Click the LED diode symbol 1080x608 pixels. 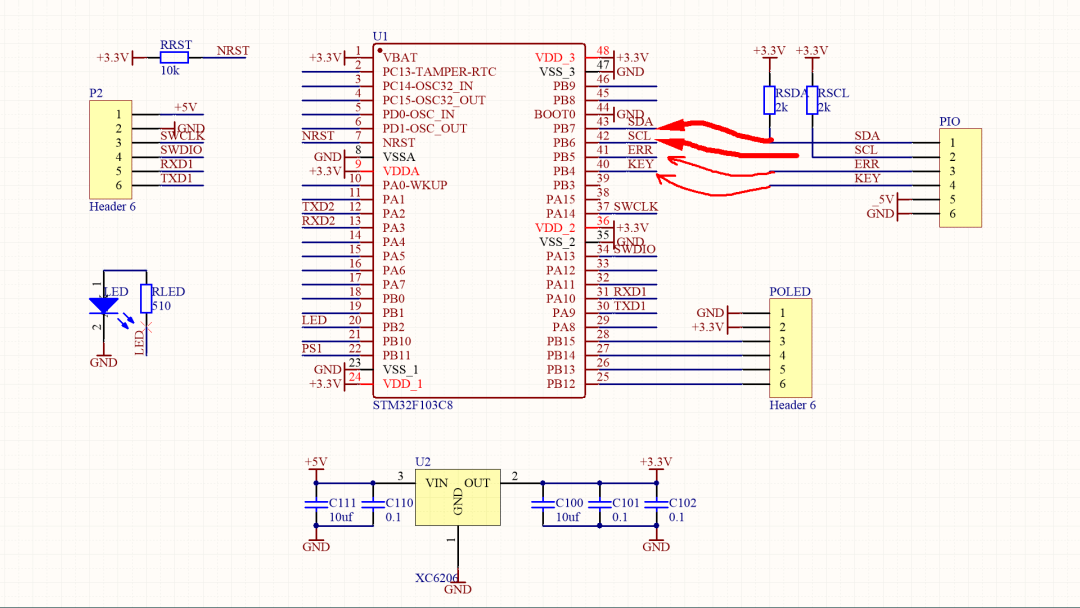click(104, 305)
